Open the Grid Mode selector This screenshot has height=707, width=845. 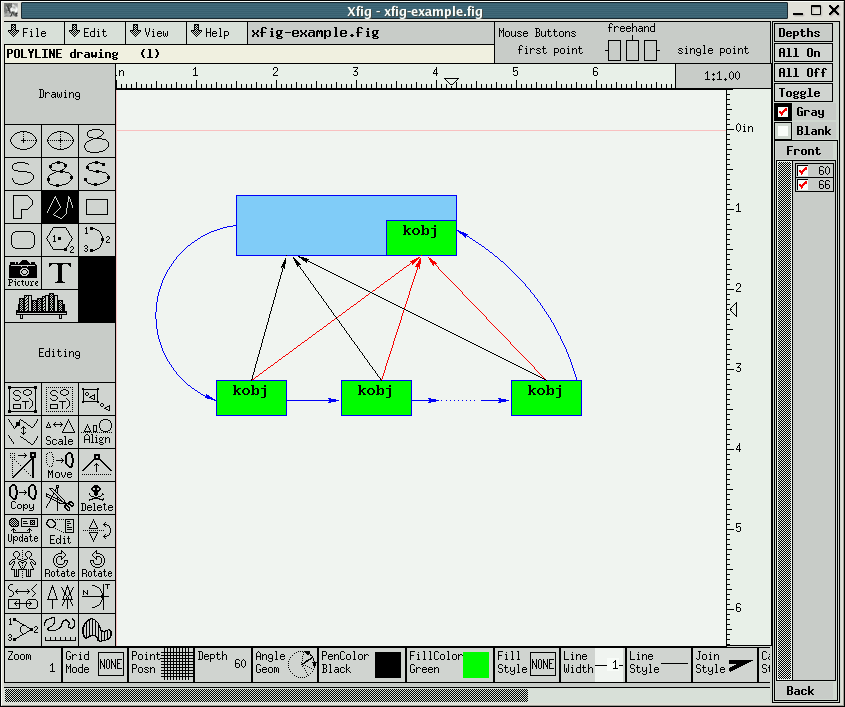coord(93,664)
